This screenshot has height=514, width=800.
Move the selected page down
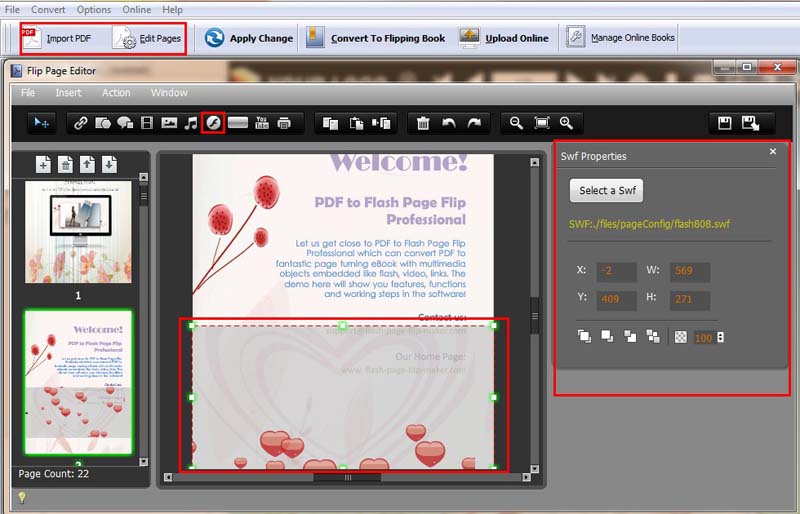tap(109, 164)
